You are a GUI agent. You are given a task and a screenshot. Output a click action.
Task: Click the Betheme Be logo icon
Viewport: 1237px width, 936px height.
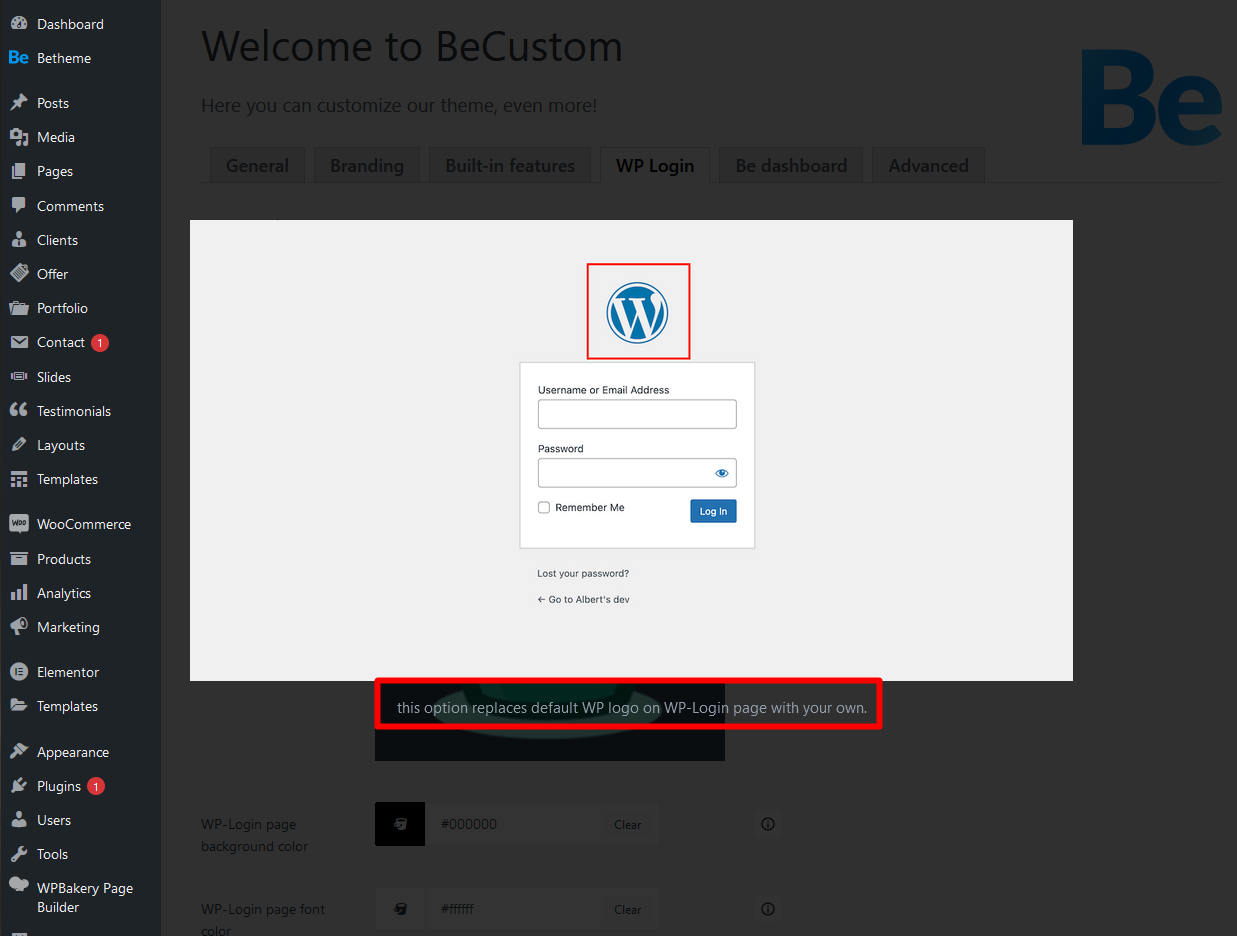(18, 58)
